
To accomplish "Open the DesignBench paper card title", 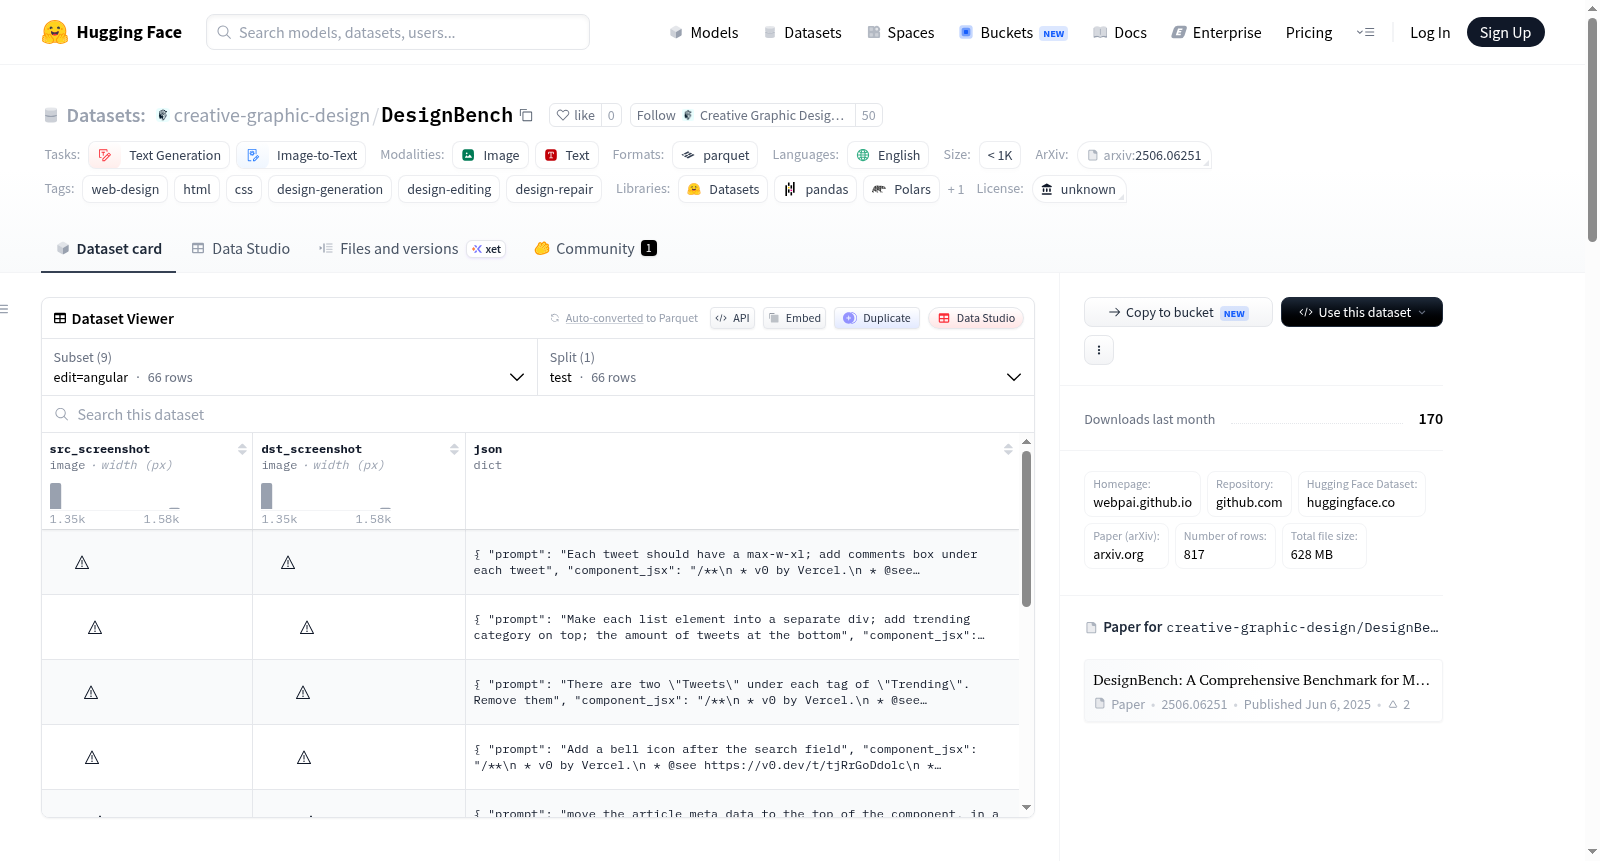I will pos(1261,680).
